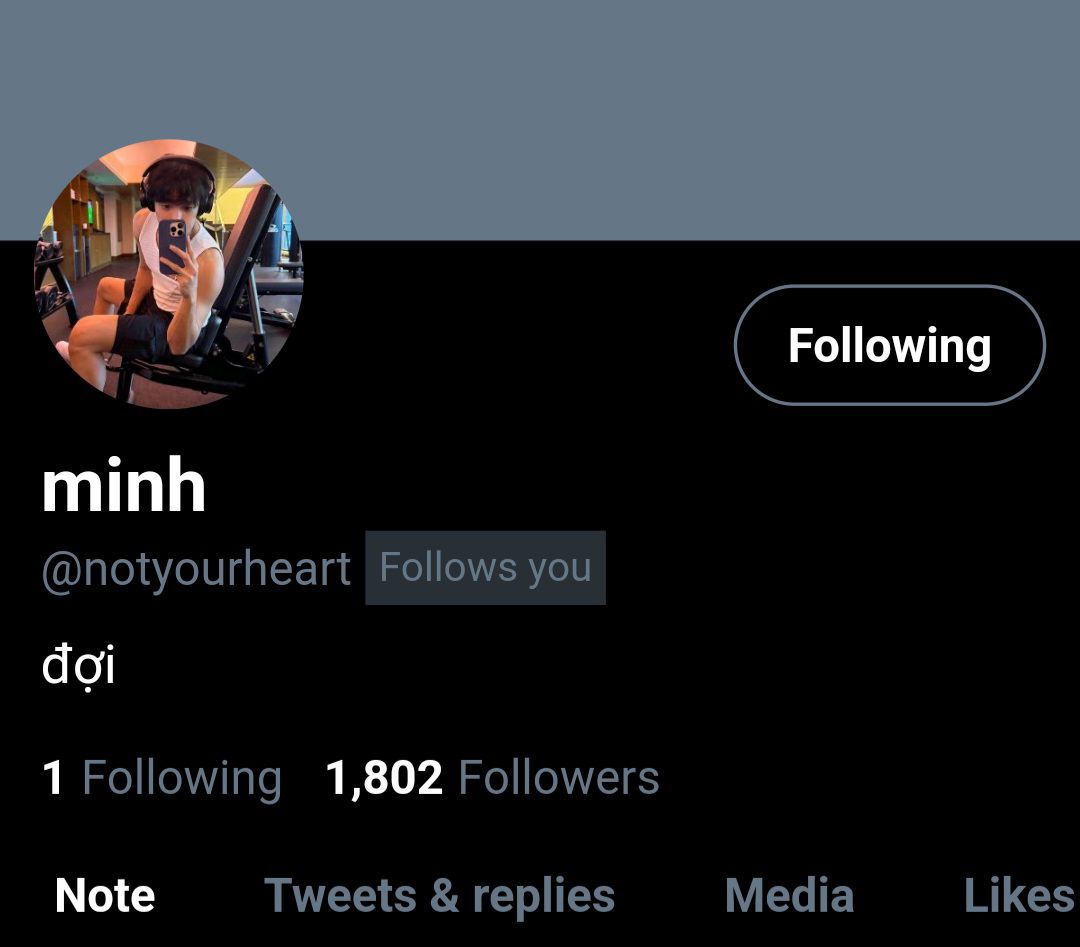Tap the gray Following label in stats
This screenshot has height=947, width=1080.
tap(182, 779)
